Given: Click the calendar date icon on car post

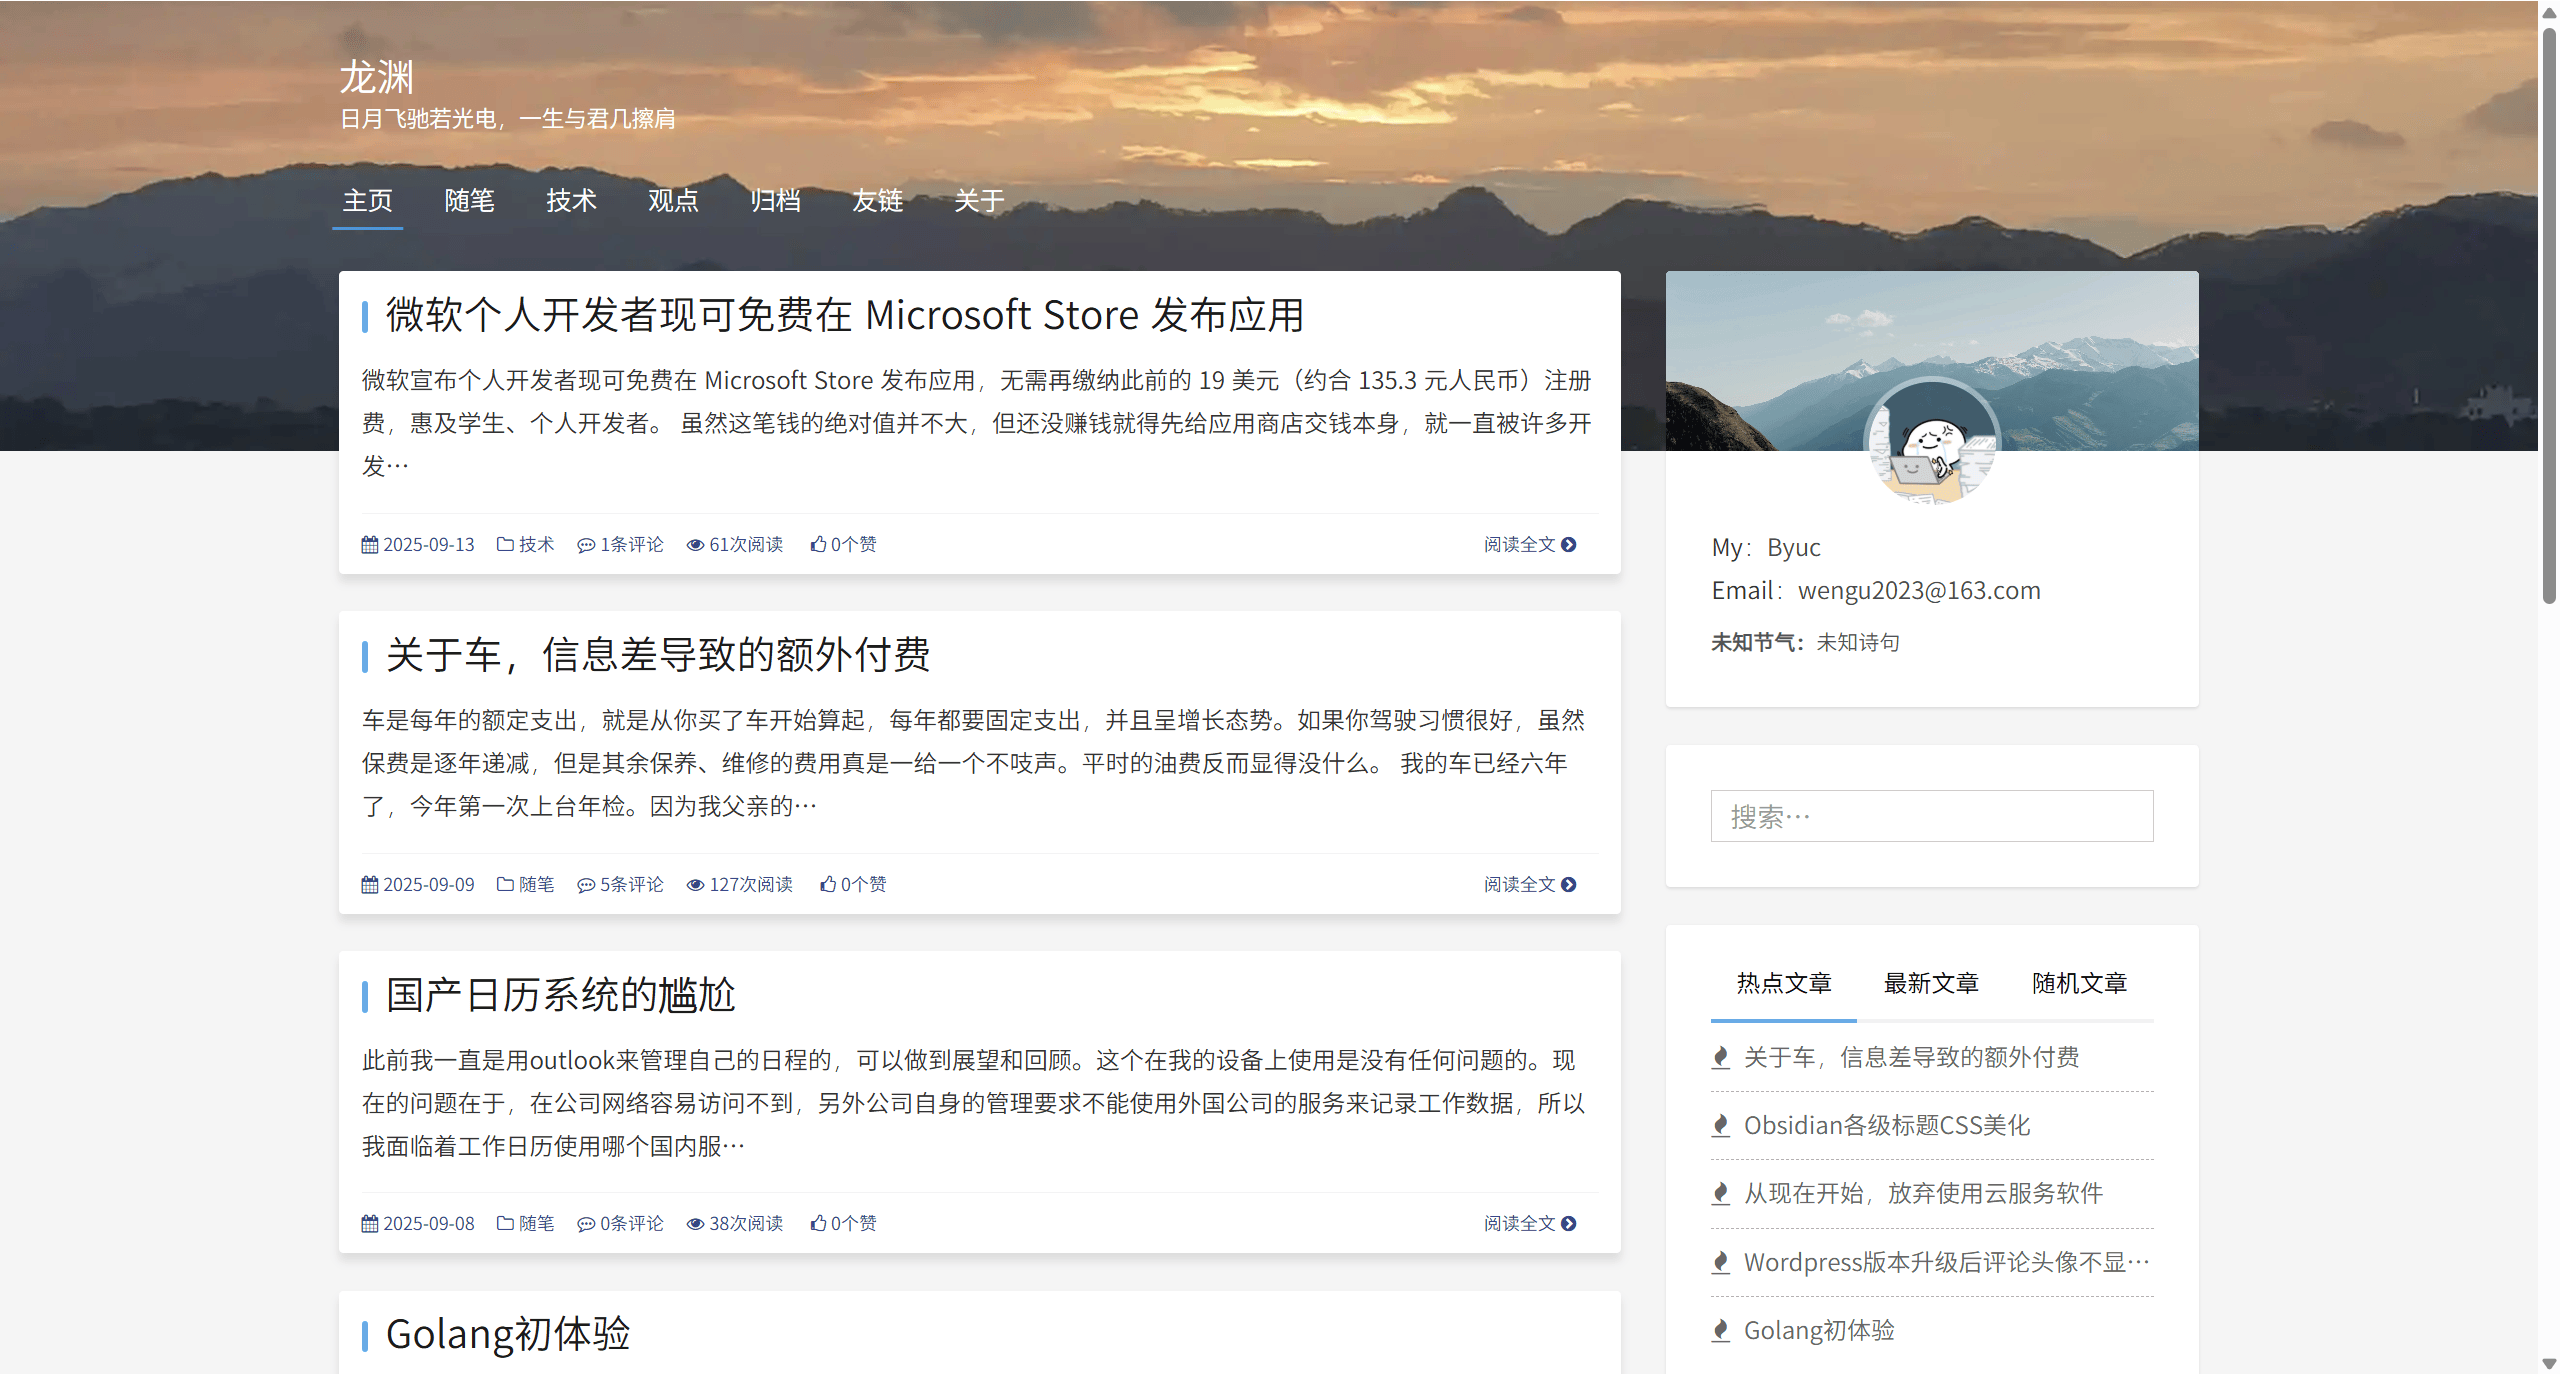Looking at the screenshot, I should pos(370,884).
